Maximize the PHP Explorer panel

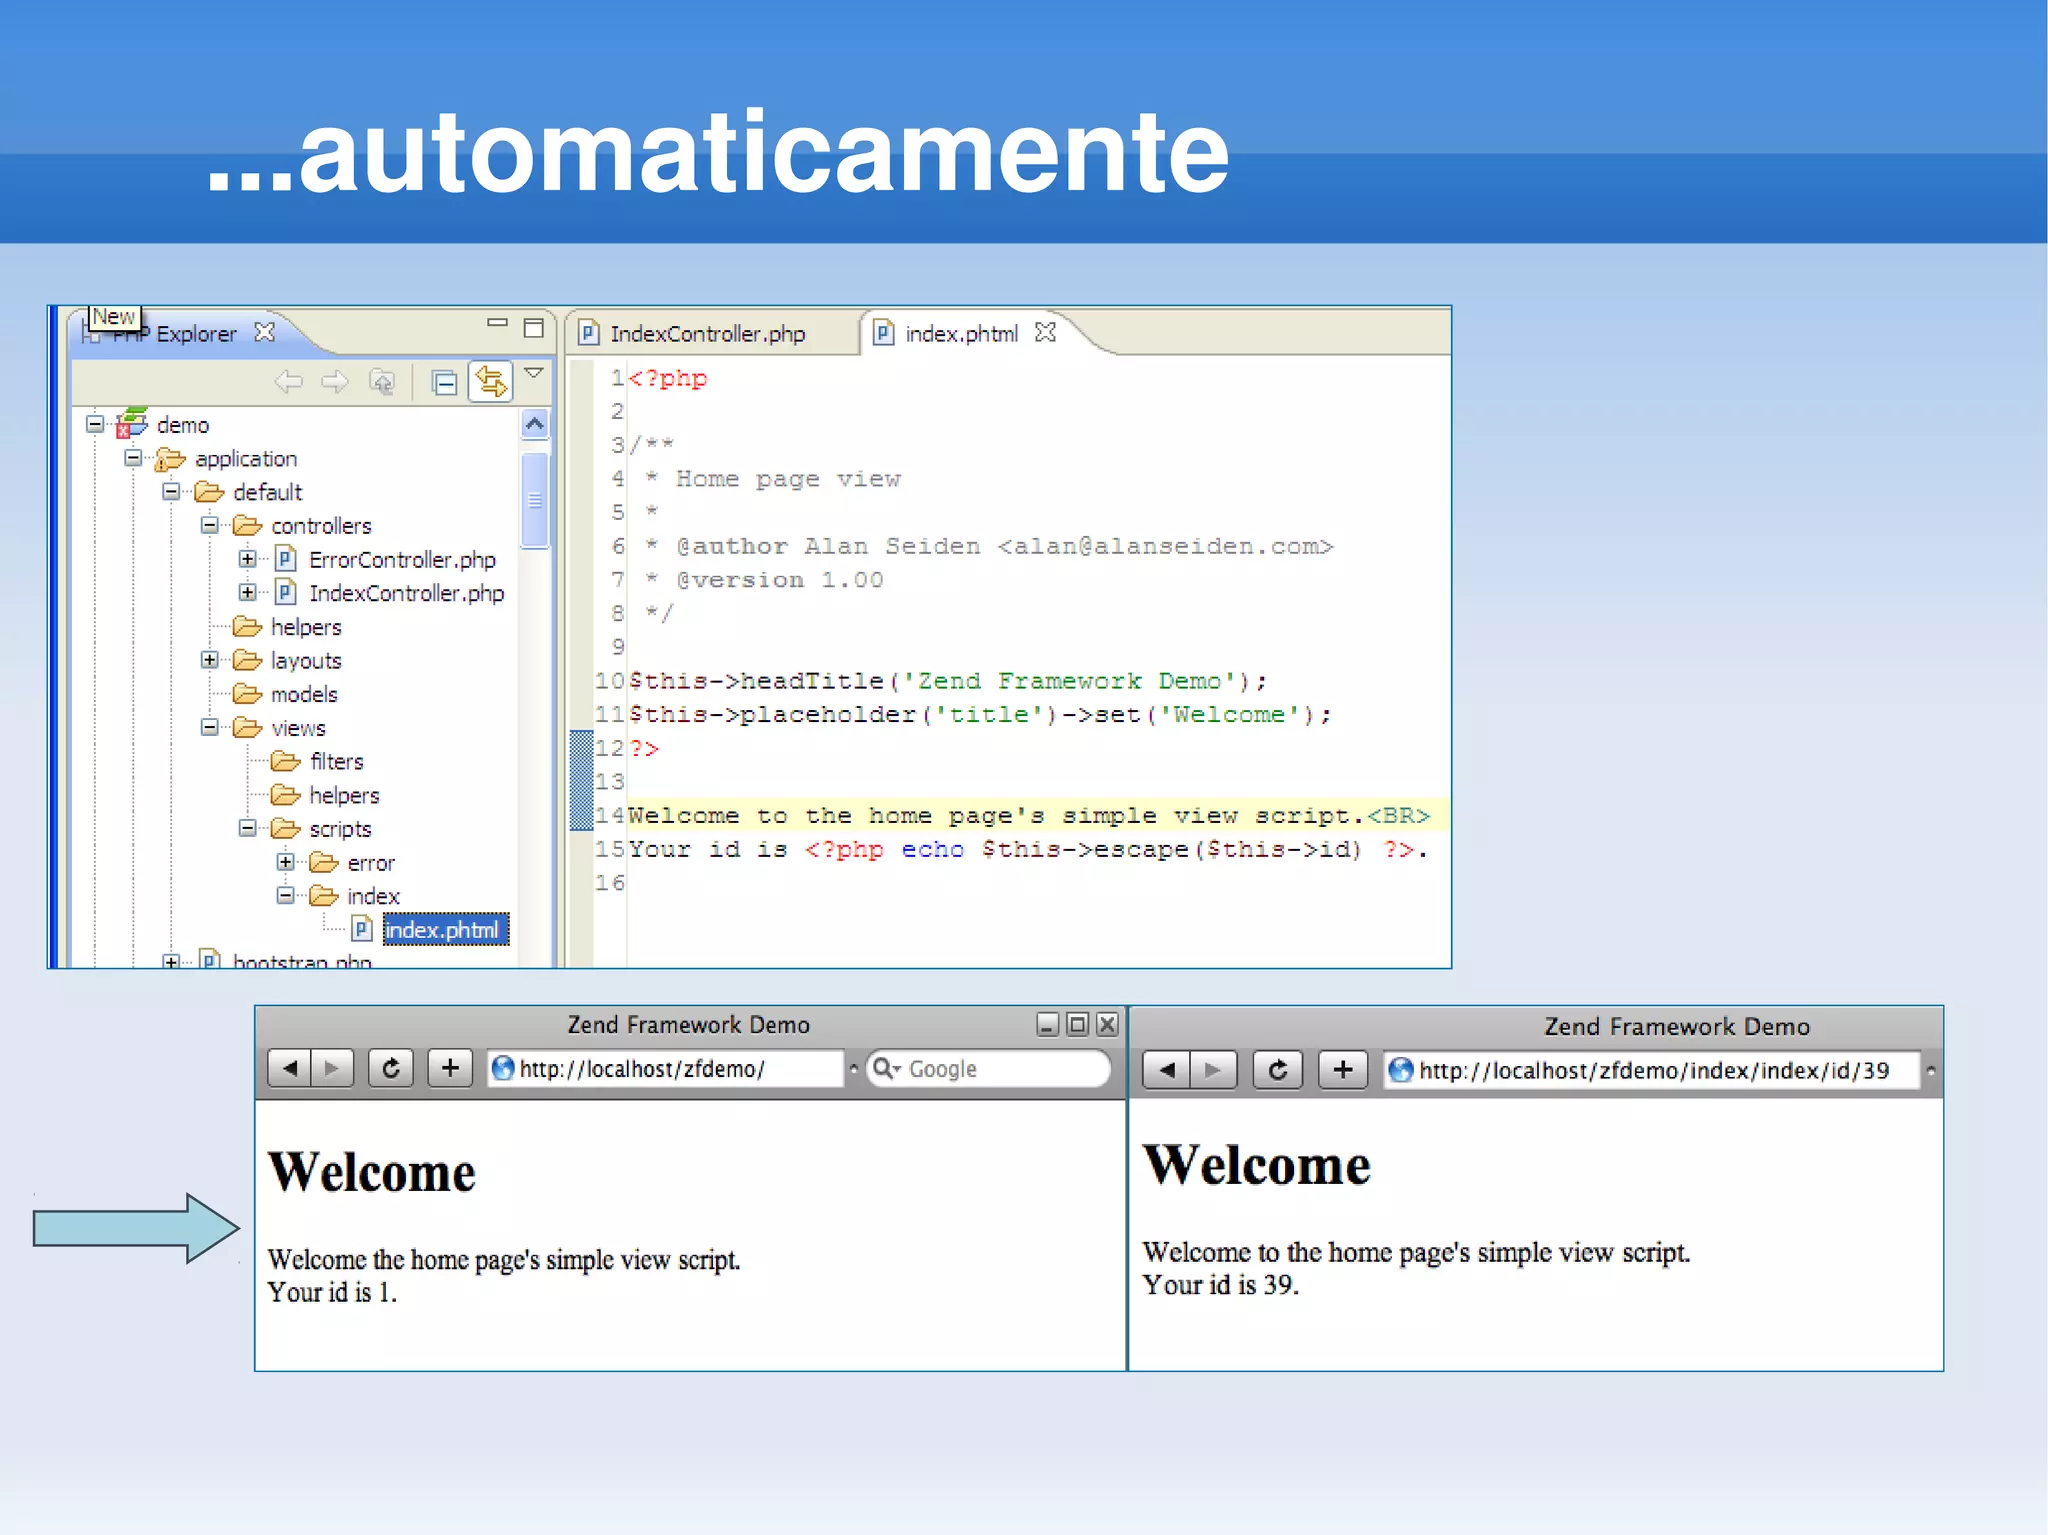pos(534,327)
